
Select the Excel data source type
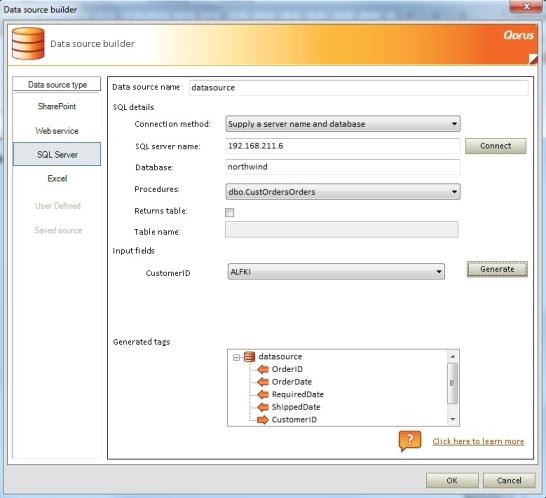[x=57, y=179]
